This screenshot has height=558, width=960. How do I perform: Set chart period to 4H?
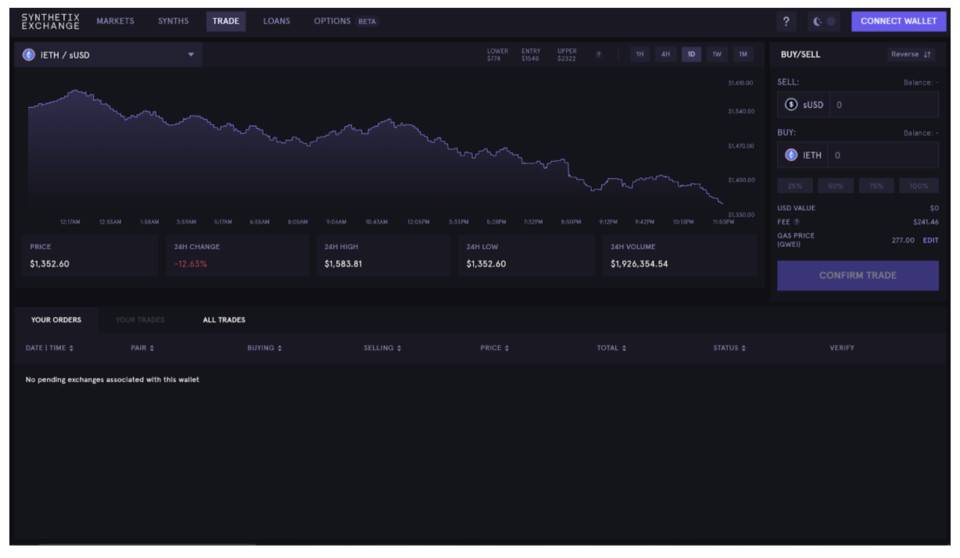pyautogui.click(x=666, y=55)
